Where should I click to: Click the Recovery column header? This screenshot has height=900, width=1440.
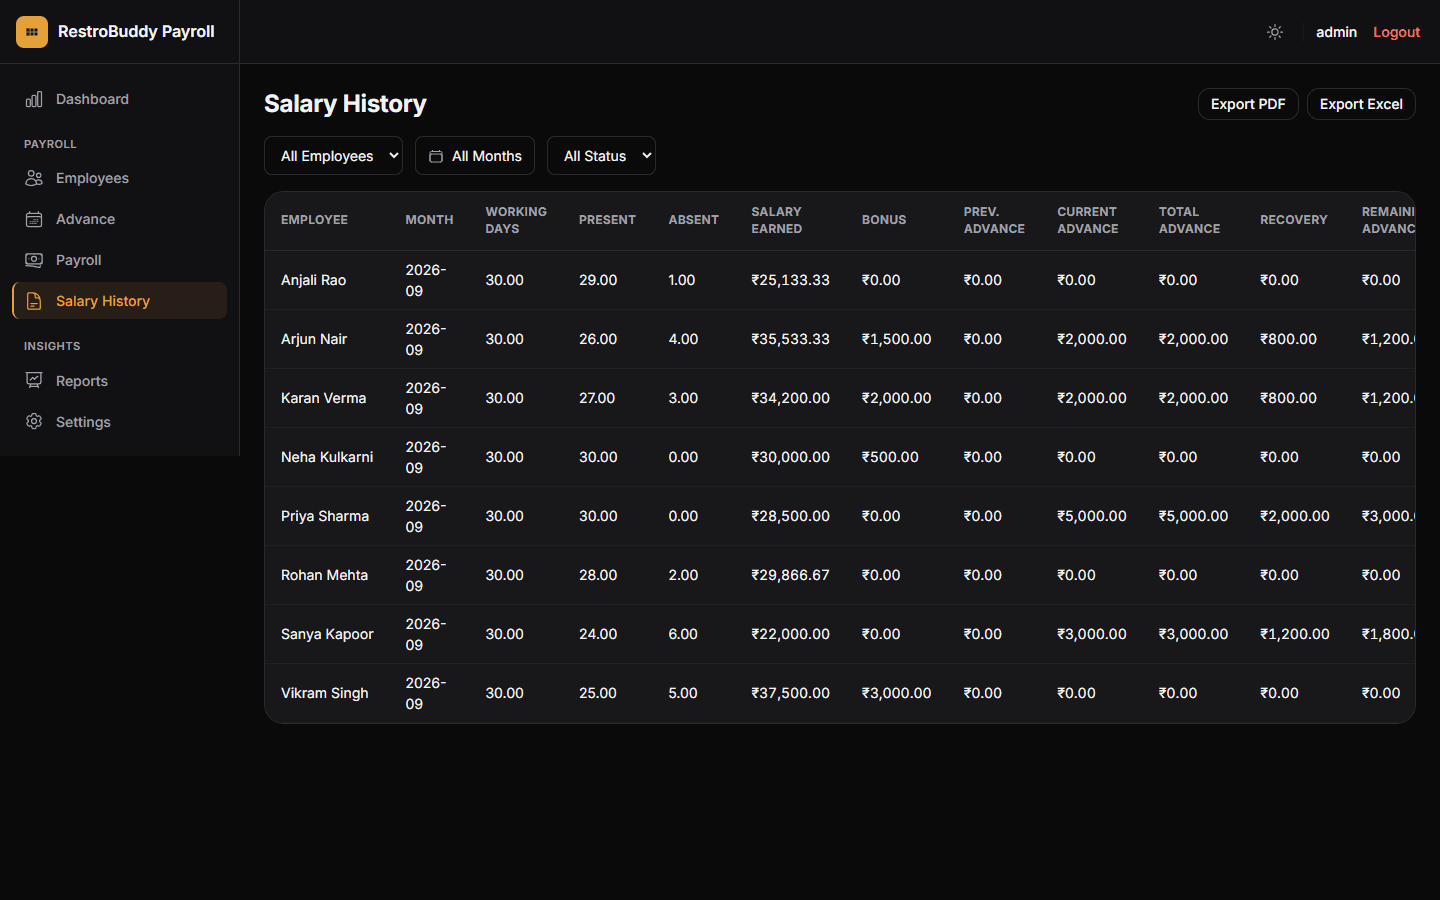click(1294, 220)
